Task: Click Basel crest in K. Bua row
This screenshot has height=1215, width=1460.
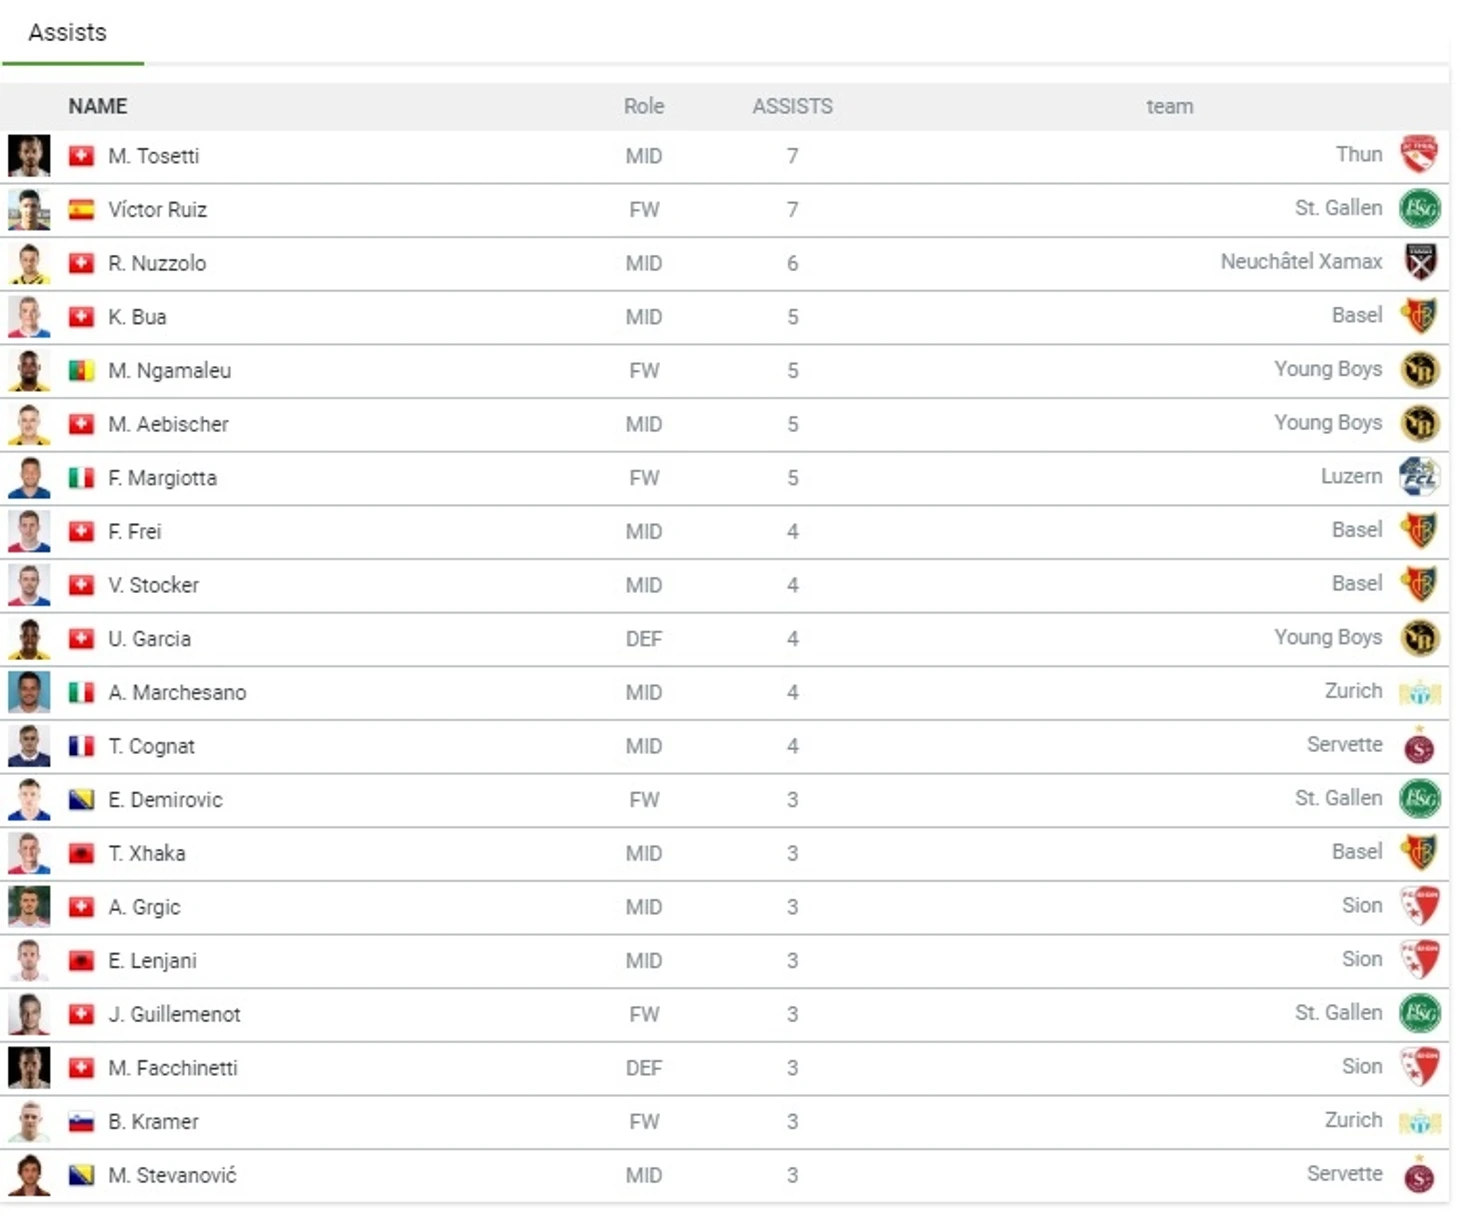Action: [1419, 316]
